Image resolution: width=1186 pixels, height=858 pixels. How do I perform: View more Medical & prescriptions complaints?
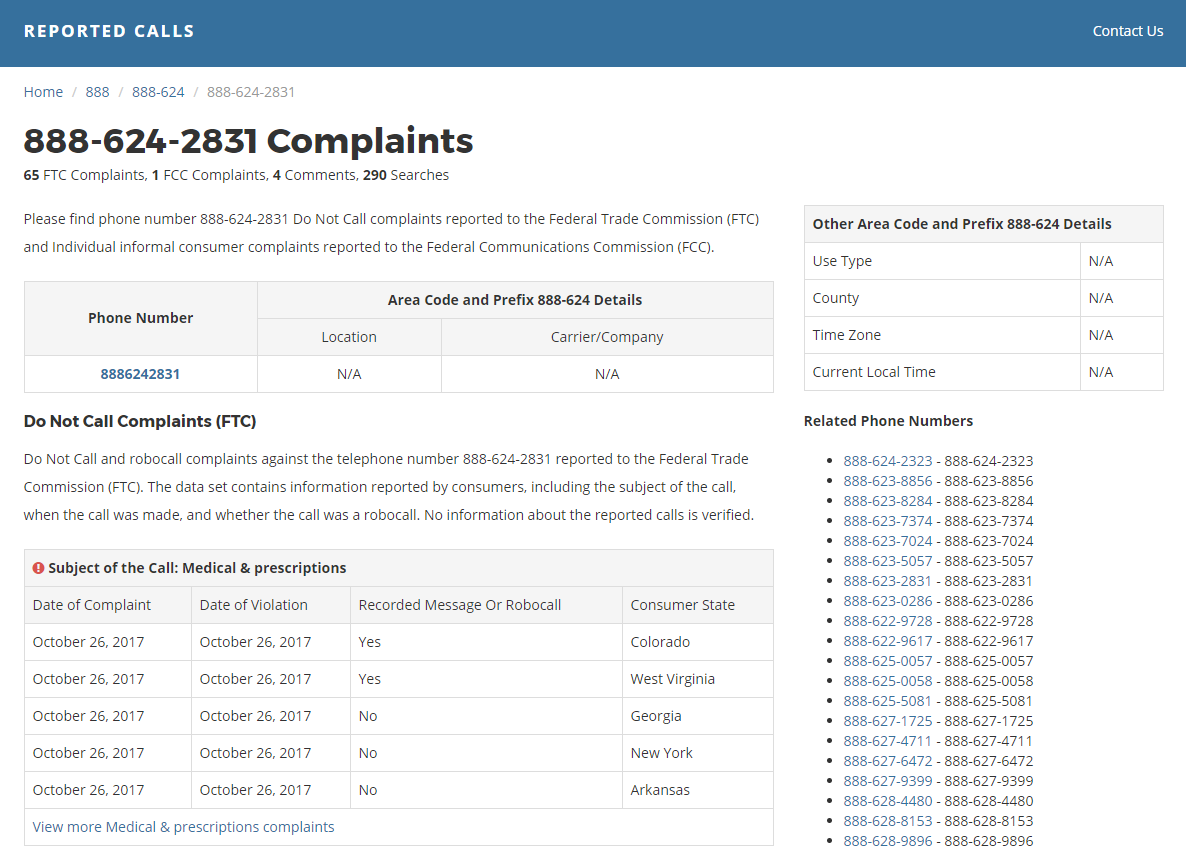(x=183, y=826)
